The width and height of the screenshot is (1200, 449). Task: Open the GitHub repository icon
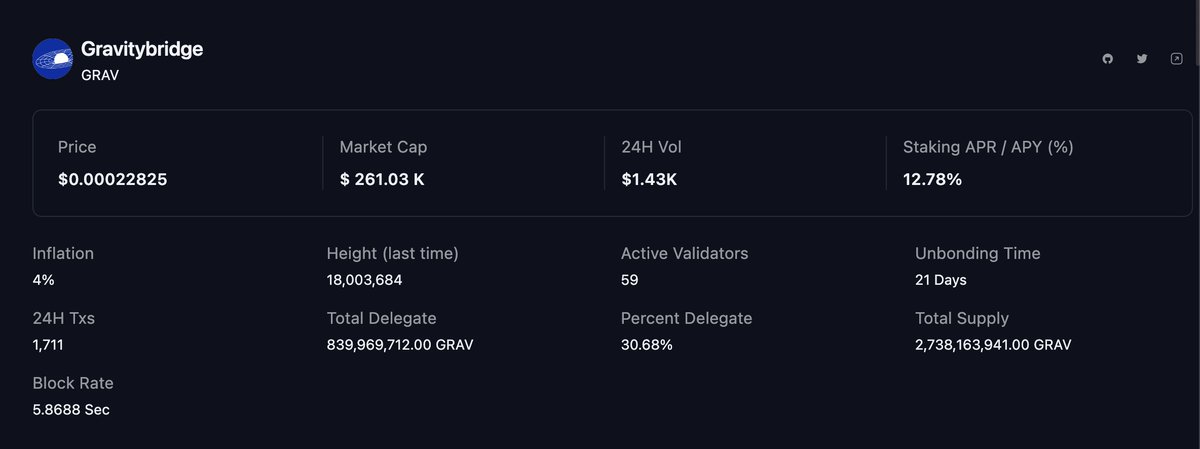coord(1107,59)
